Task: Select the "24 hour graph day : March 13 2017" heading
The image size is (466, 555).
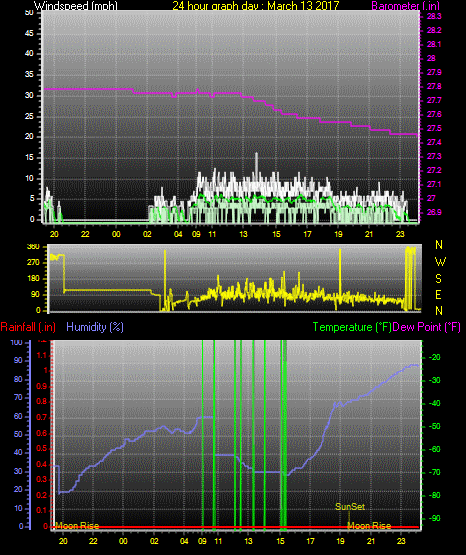Action: (x=256, y=5)
